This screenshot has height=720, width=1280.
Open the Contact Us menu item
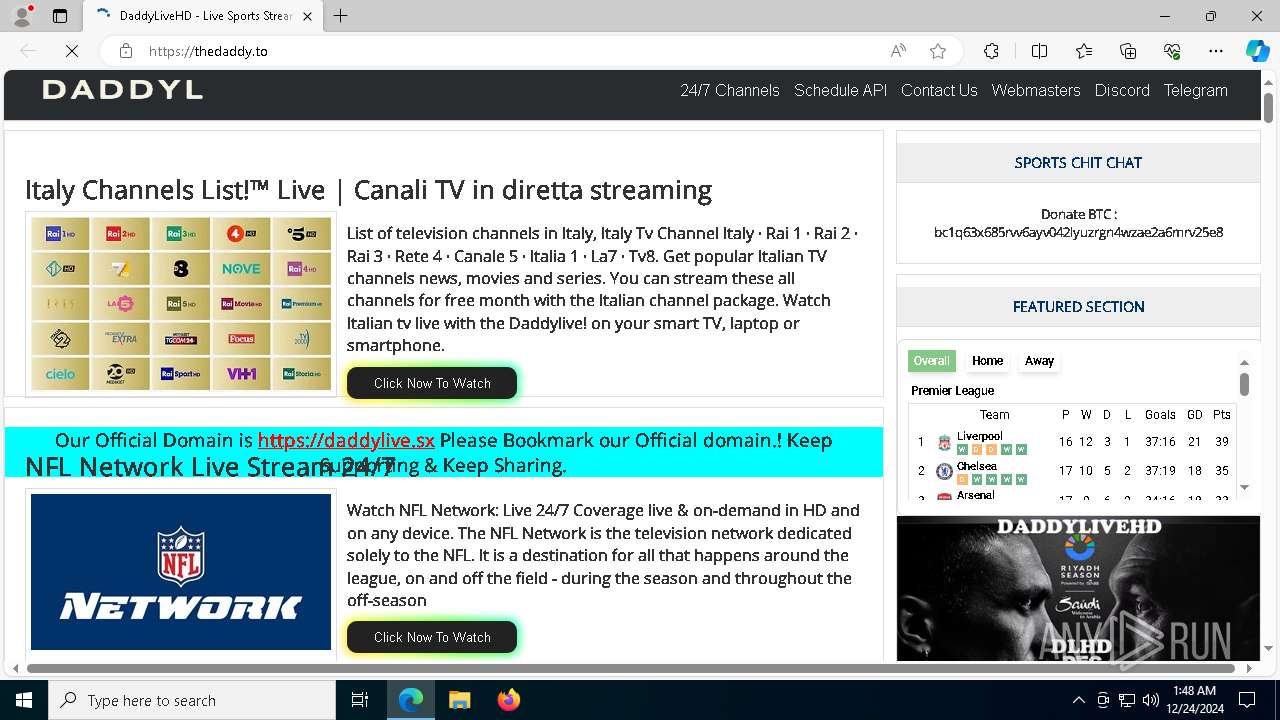click(x=939, y=90)
